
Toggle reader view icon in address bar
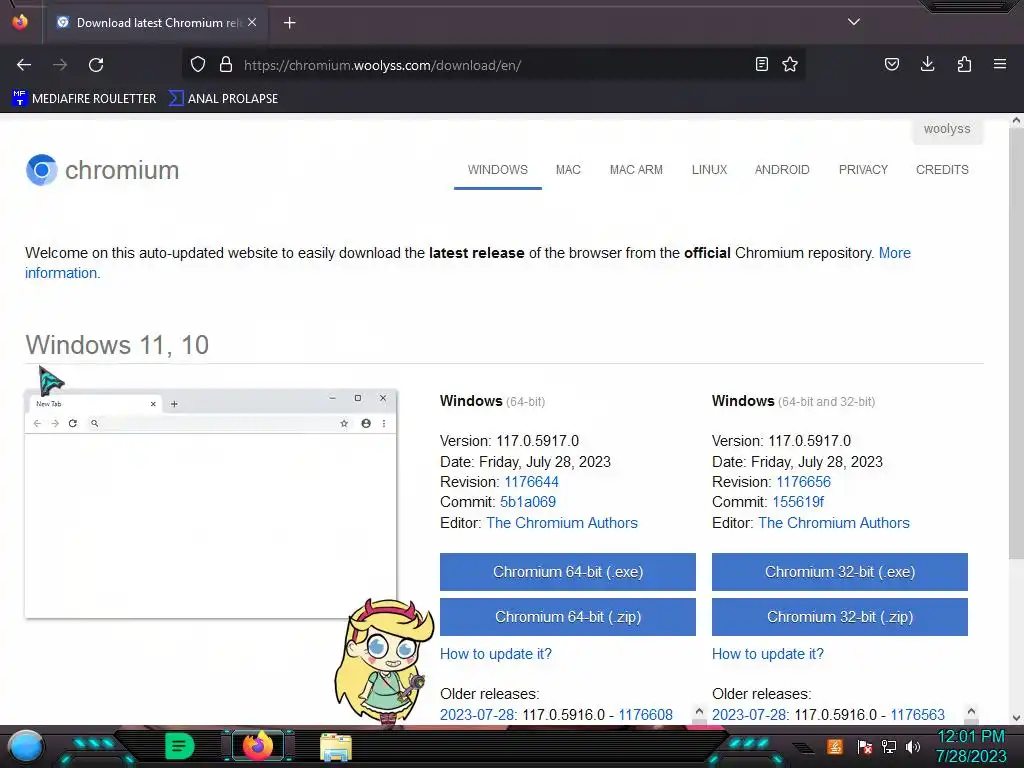tap(761, 64)
